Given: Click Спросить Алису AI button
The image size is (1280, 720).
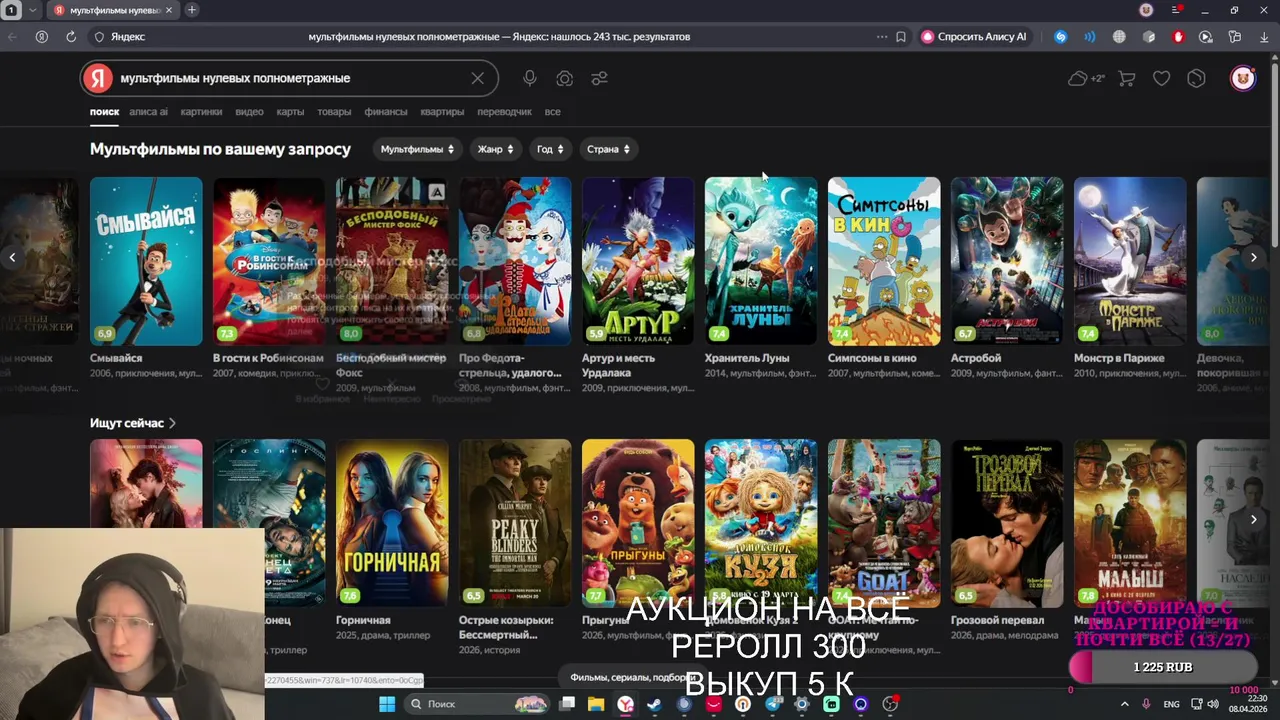Looking at the screenshot, I should pyautogui.click(x=974, y=36).
